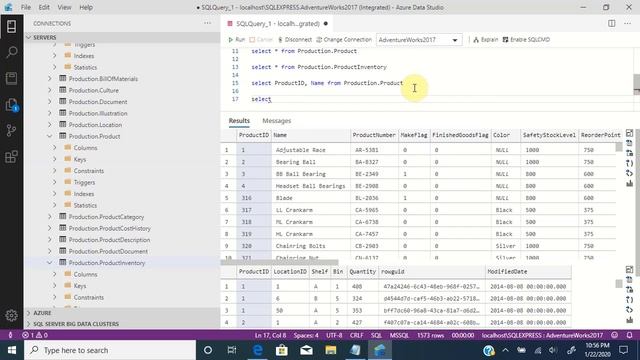This screenshot has width=640, height=360.
Task: Open the Help menu
Action: [x=86, y=7]
